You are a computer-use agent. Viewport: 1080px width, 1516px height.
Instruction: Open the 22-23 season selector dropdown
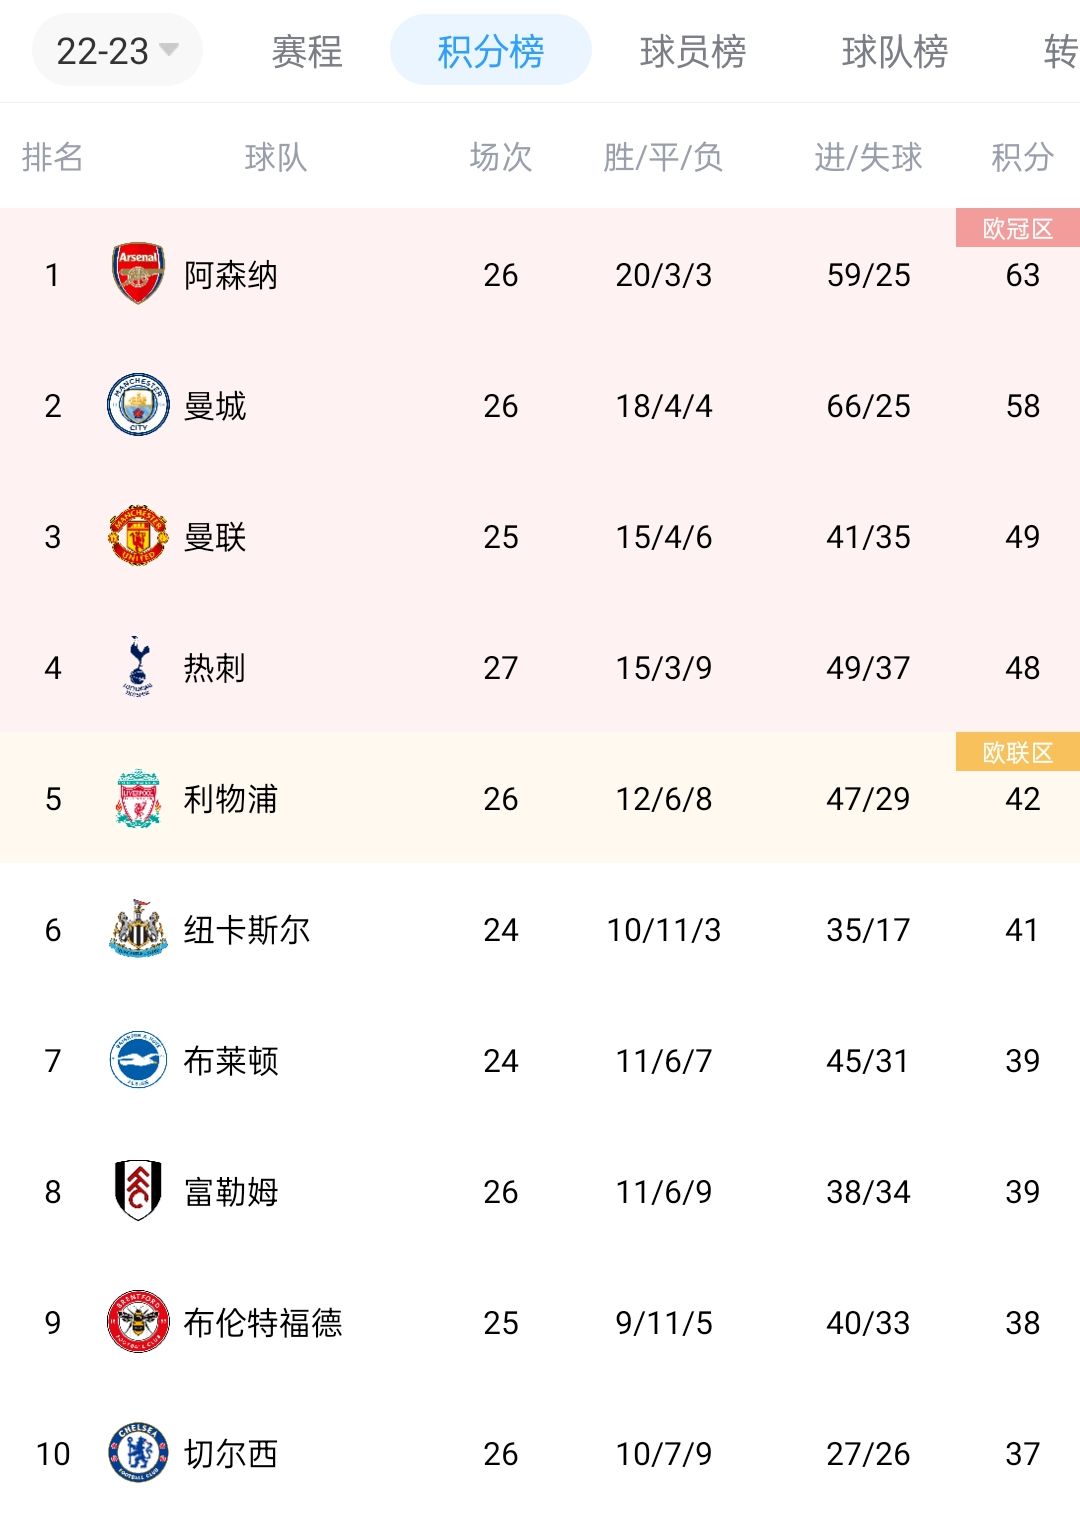(x=115, y=48)
